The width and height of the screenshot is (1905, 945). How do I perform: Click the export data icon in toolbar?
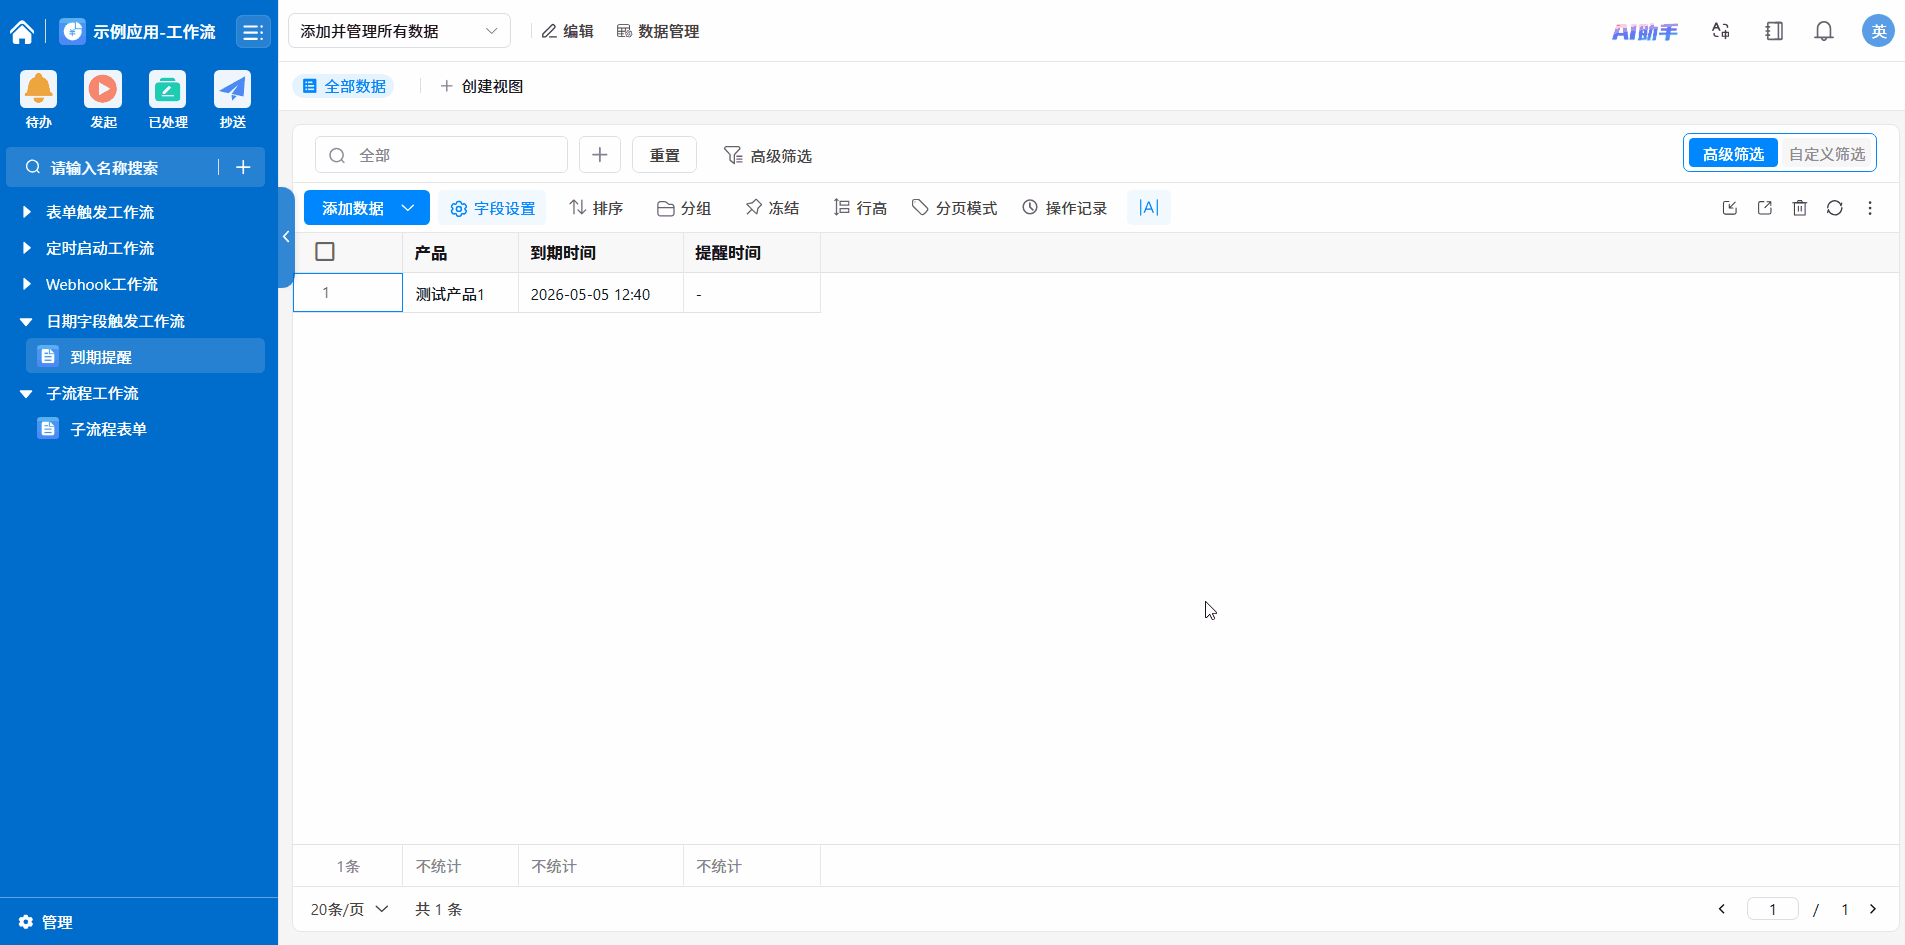1765,208
